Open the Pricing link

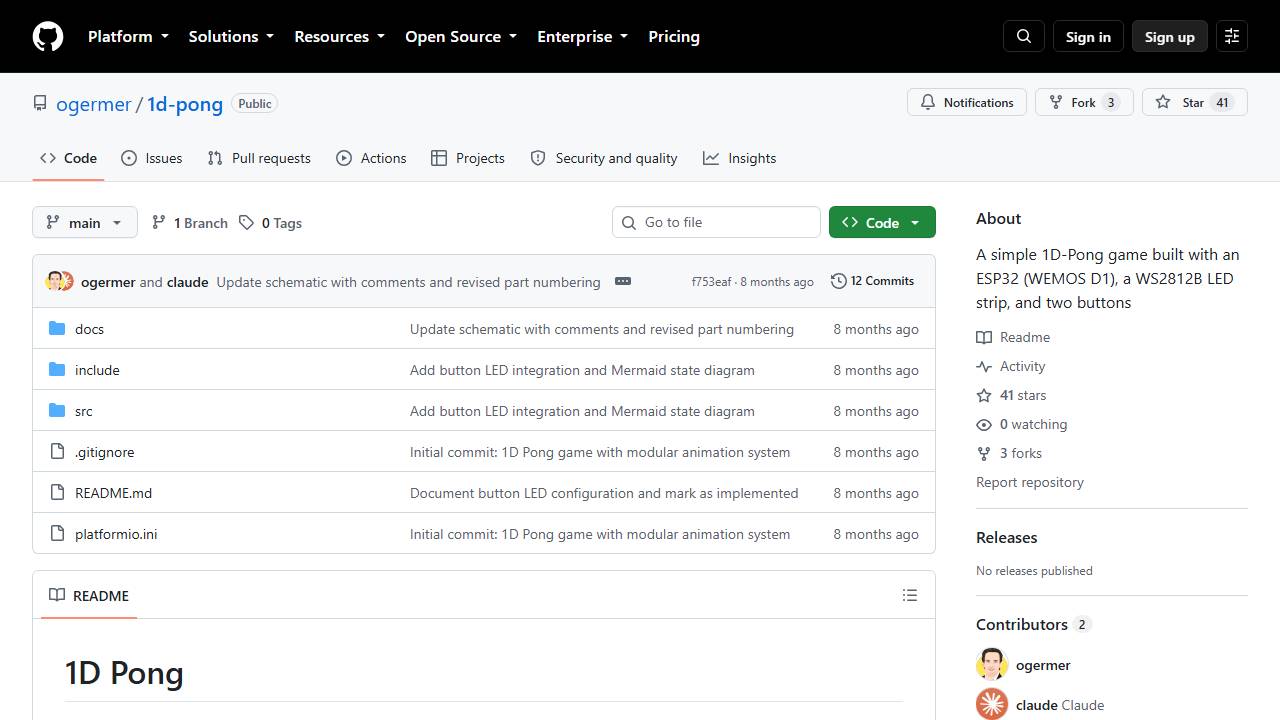point(674,37)
